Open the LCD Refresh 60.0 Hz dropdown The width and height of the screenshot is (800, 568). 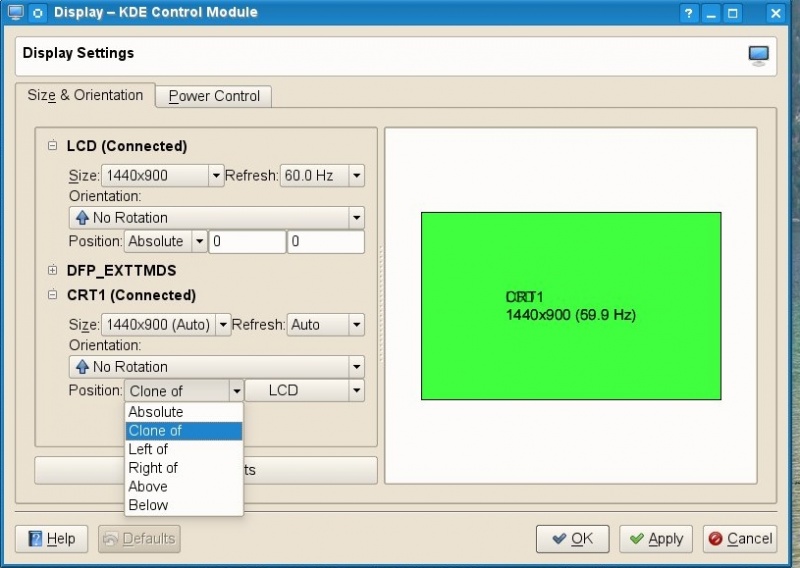pyautogui.click(x=322, y=176)
